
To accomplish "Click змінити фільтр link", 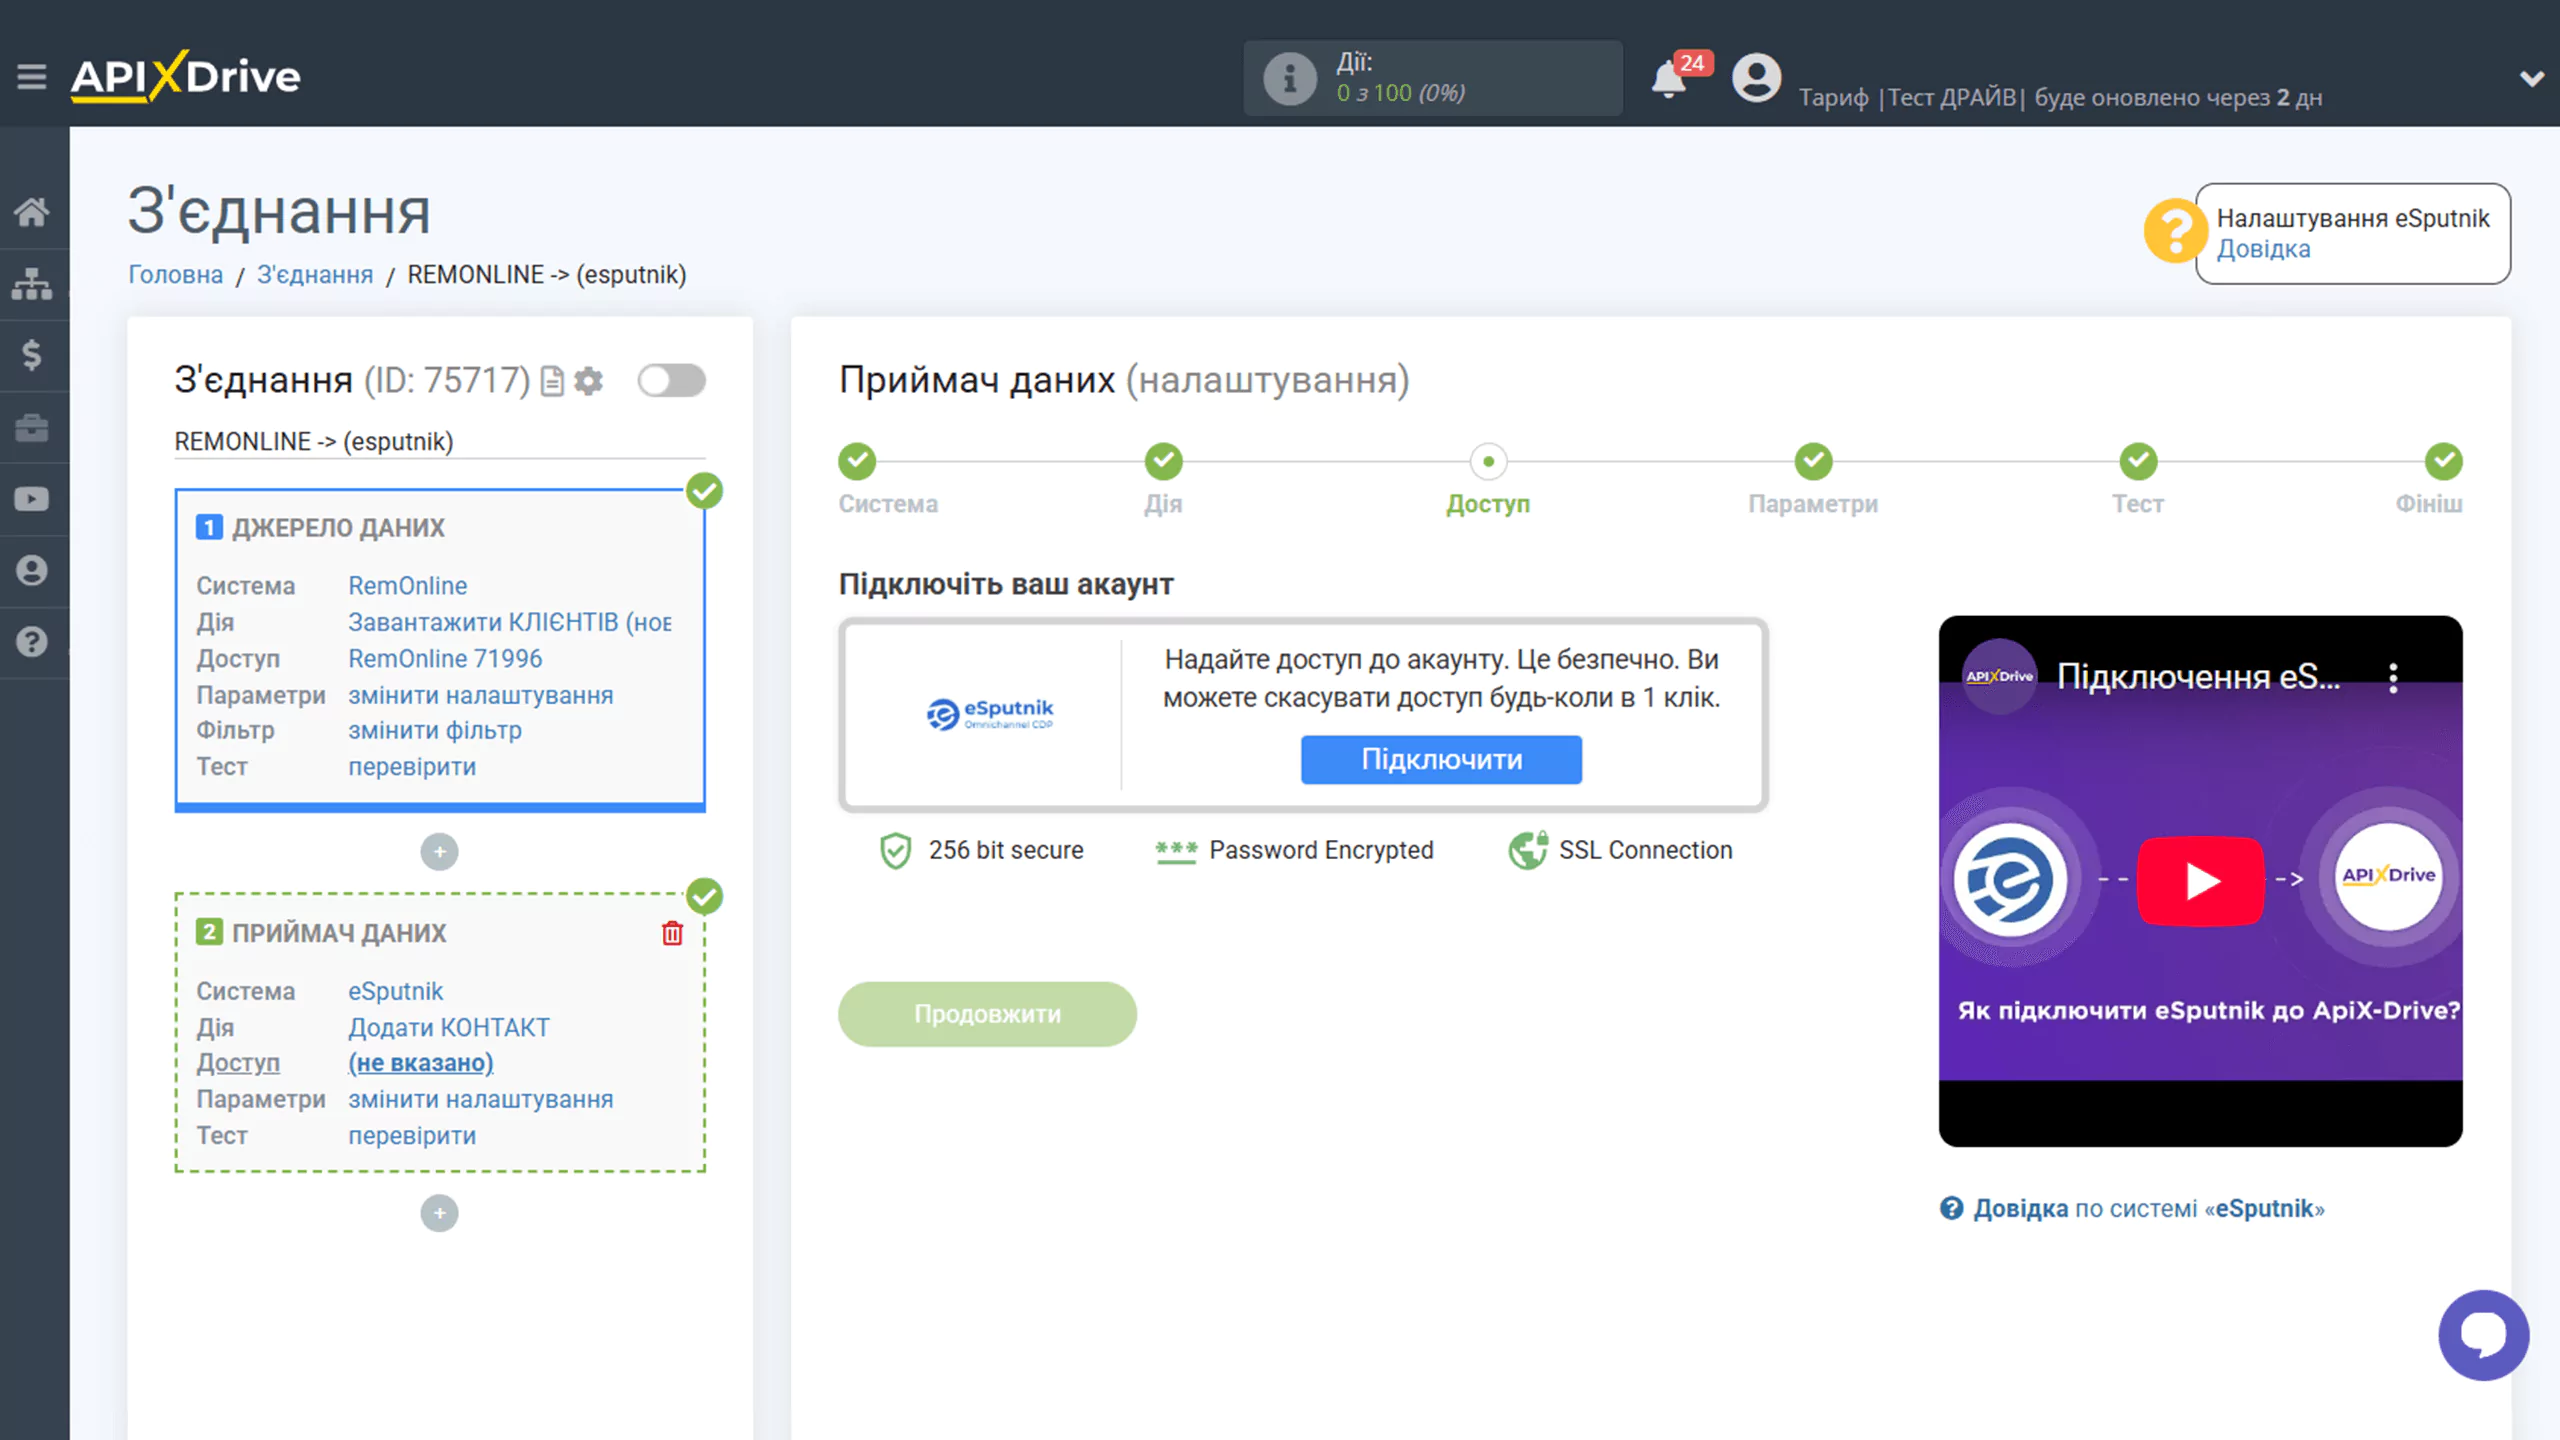I will pyautogui.click(x=435, y=731).
